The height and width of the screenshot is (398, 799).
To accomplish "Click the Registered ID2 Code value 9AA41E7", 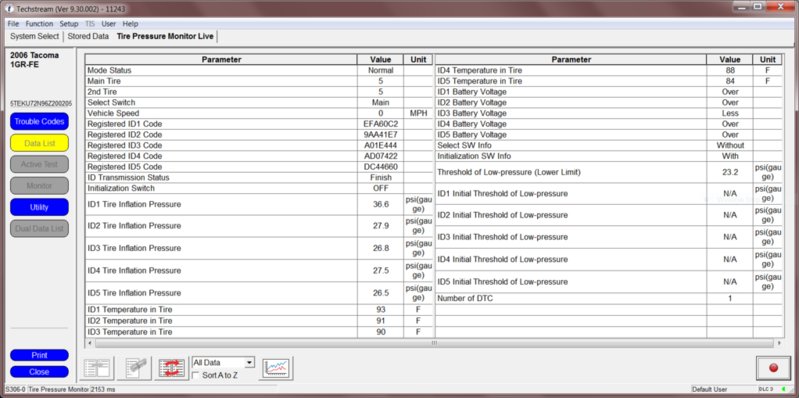I will coord(380,135).
